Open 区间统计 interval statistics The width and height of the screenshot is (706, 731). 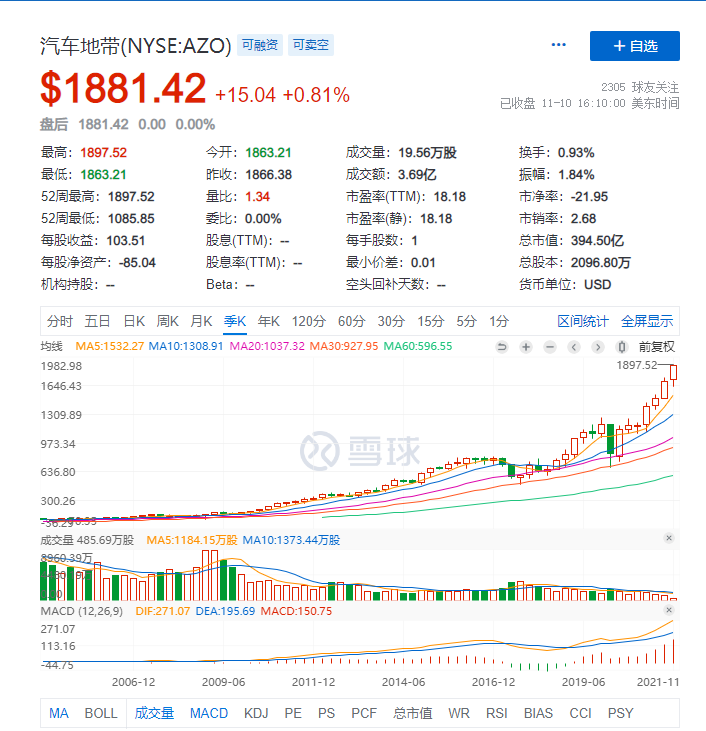(x=583, y=321)
